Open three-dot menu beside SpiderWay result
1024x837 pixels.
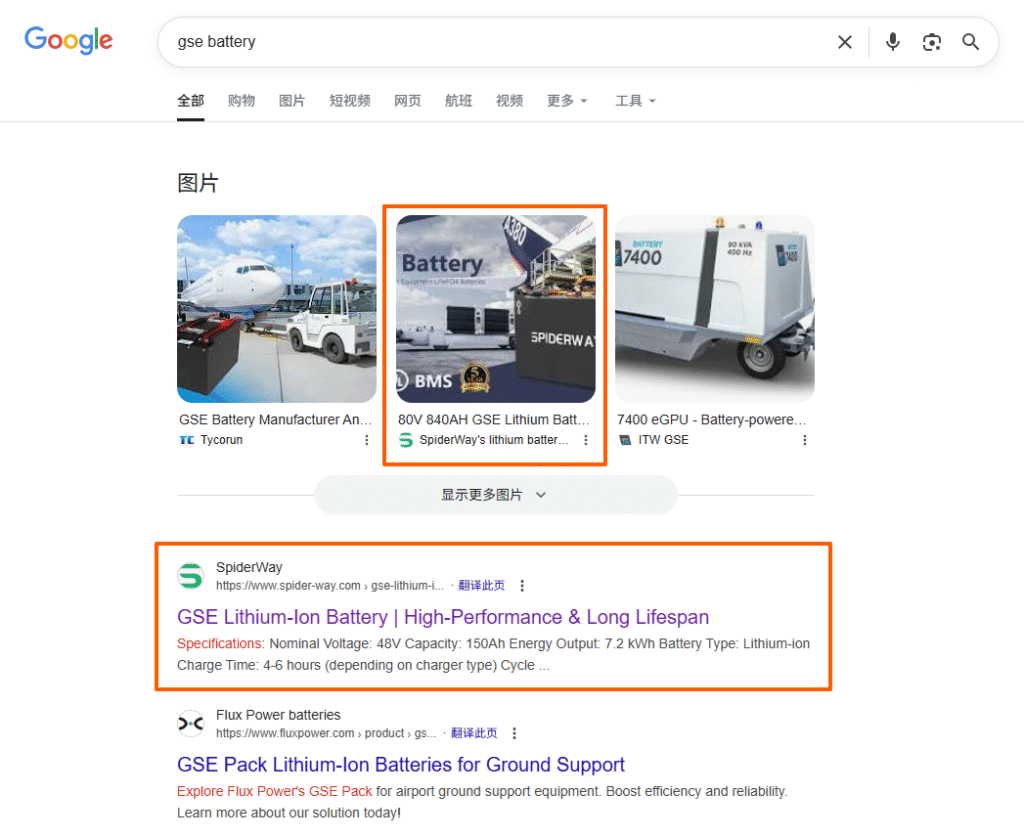[x=522, y=586]
